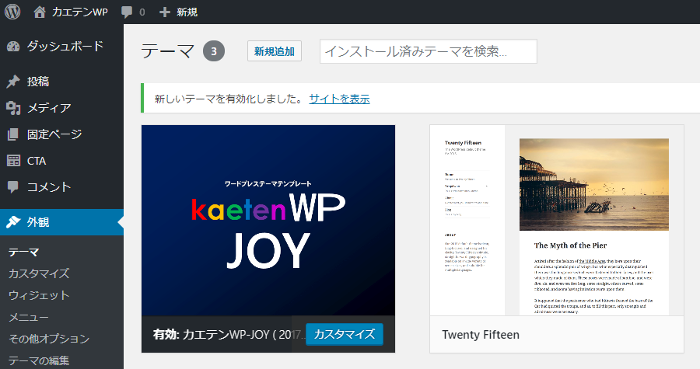Click the 新しいテーマを有効化しました notice text
700x369 pixels.
pyautogui.click(x=229, y=99)
